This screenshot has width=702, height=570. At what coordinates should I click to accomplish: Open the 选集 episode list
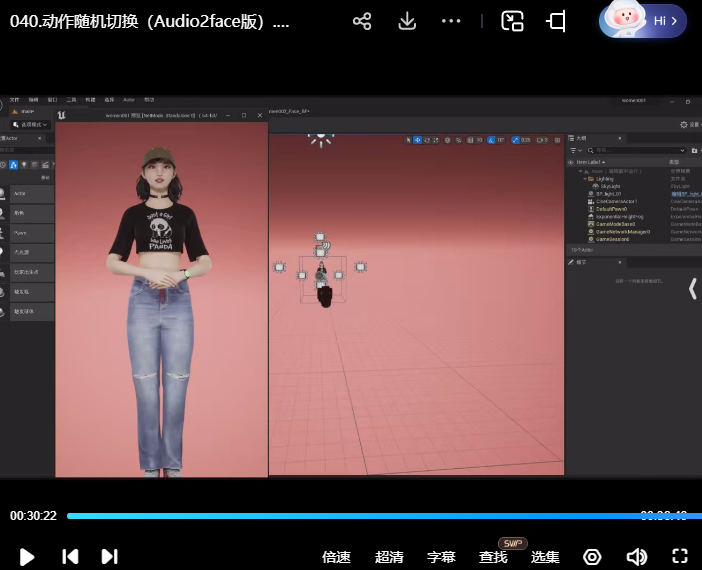(545, 557)
